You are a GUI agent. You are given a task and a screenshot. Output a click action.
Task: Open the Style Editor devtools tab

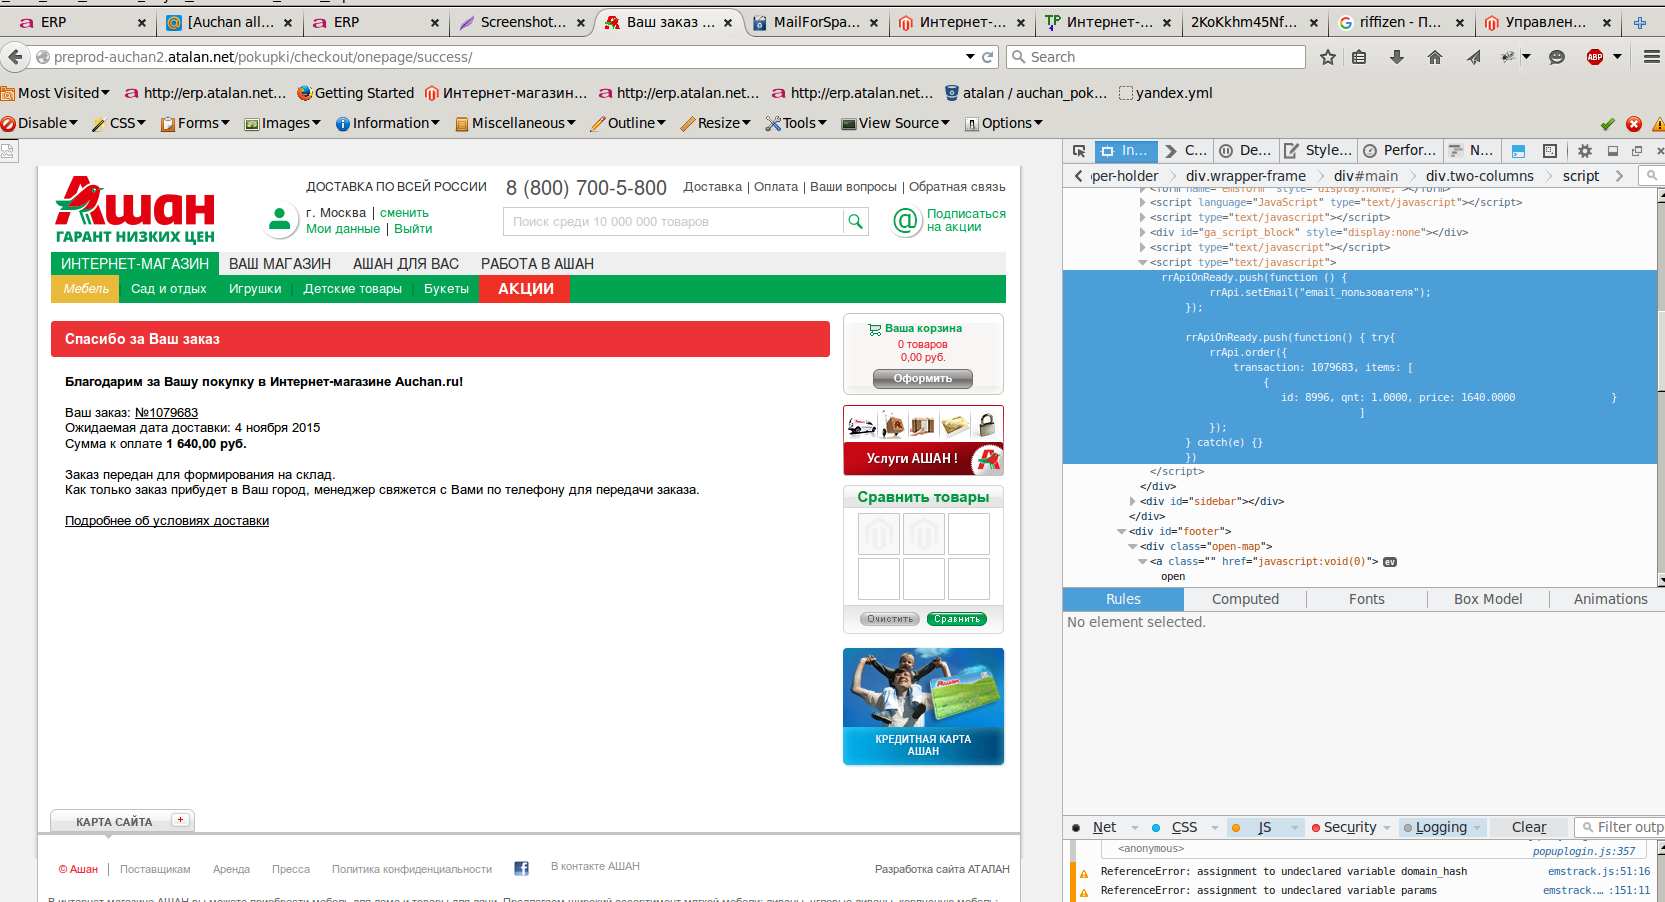point(1318,151)
